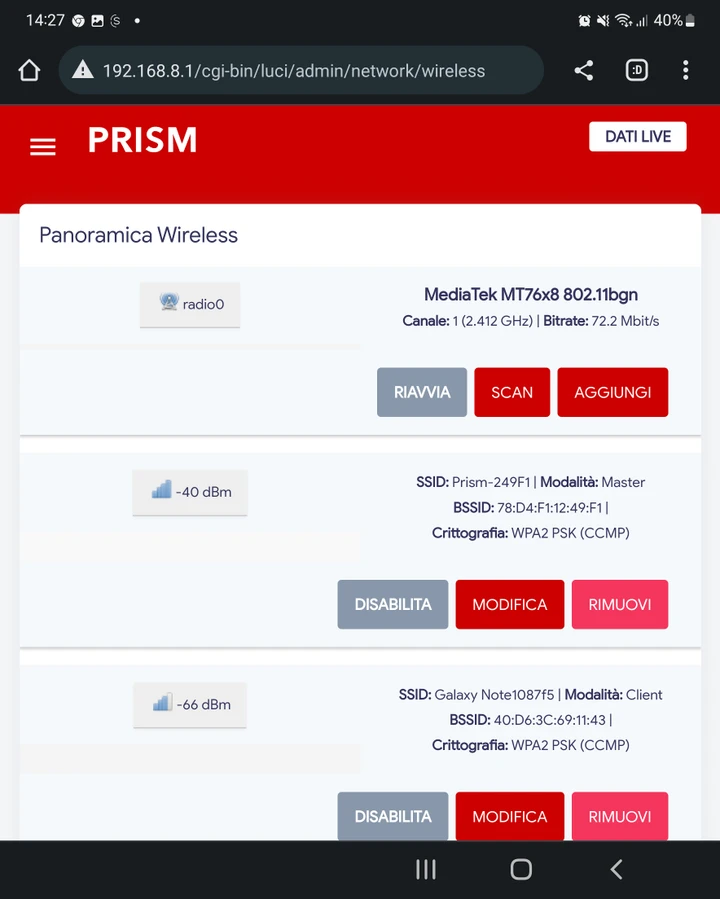Image resolution: width=720 pixels, height=899 pixels.
Task: Restart radio0 with RIAVVIA button
Action: tap(422, 392)
